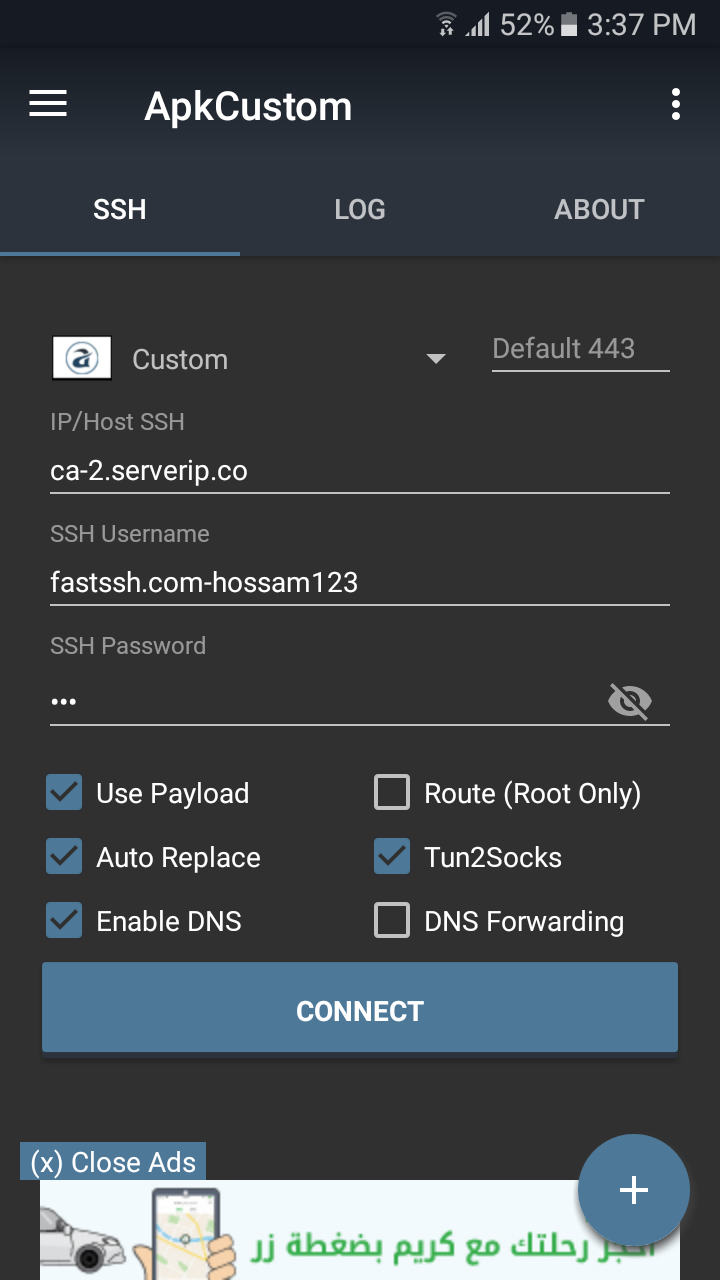This screenshot has width=720, height=1280.
Task: Open the ABOUT tab
Action: [x=599, y=209]
